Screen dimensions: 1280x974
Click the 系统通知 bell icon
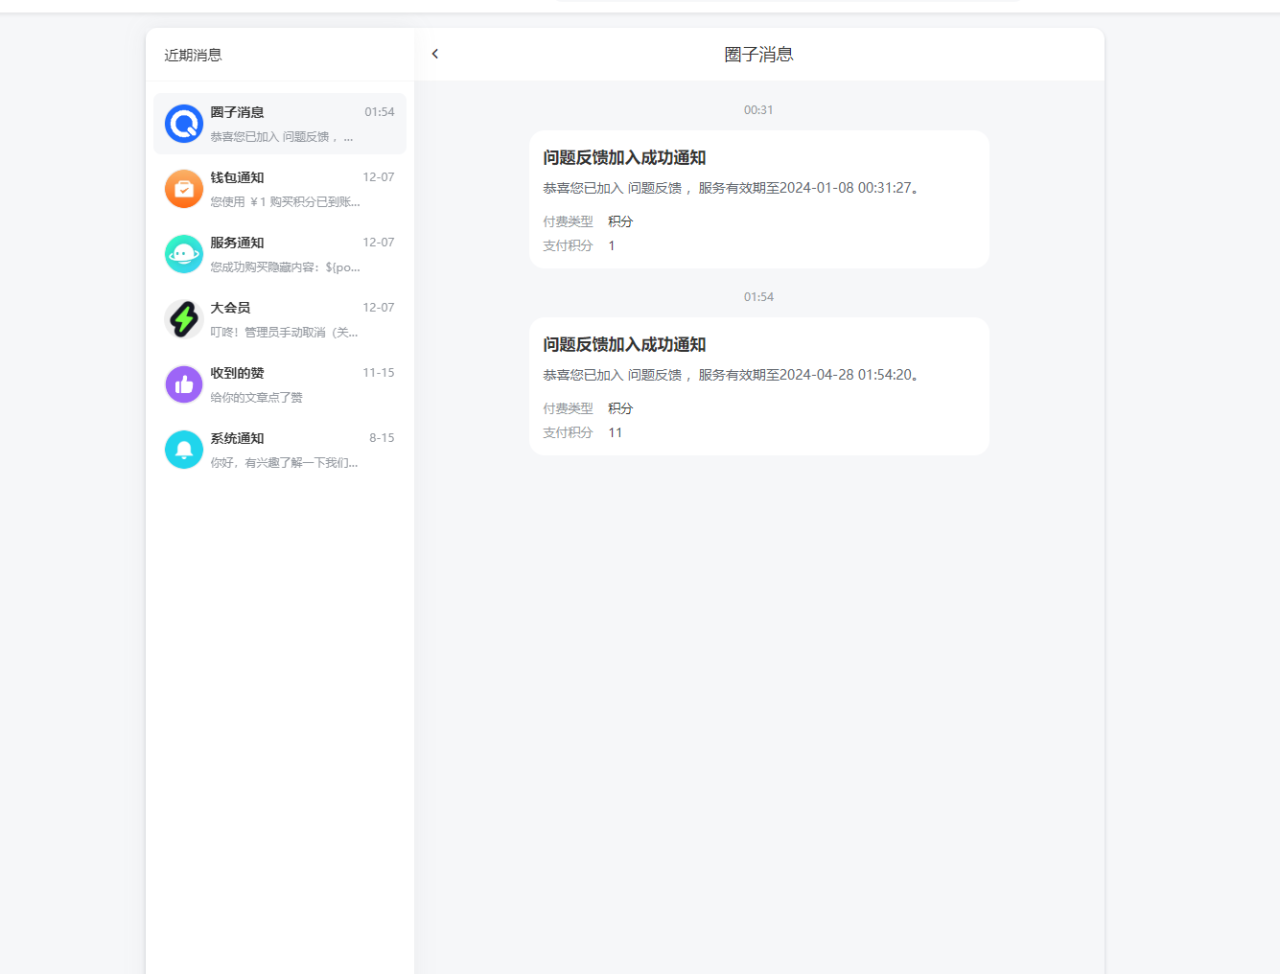[184, 450]
